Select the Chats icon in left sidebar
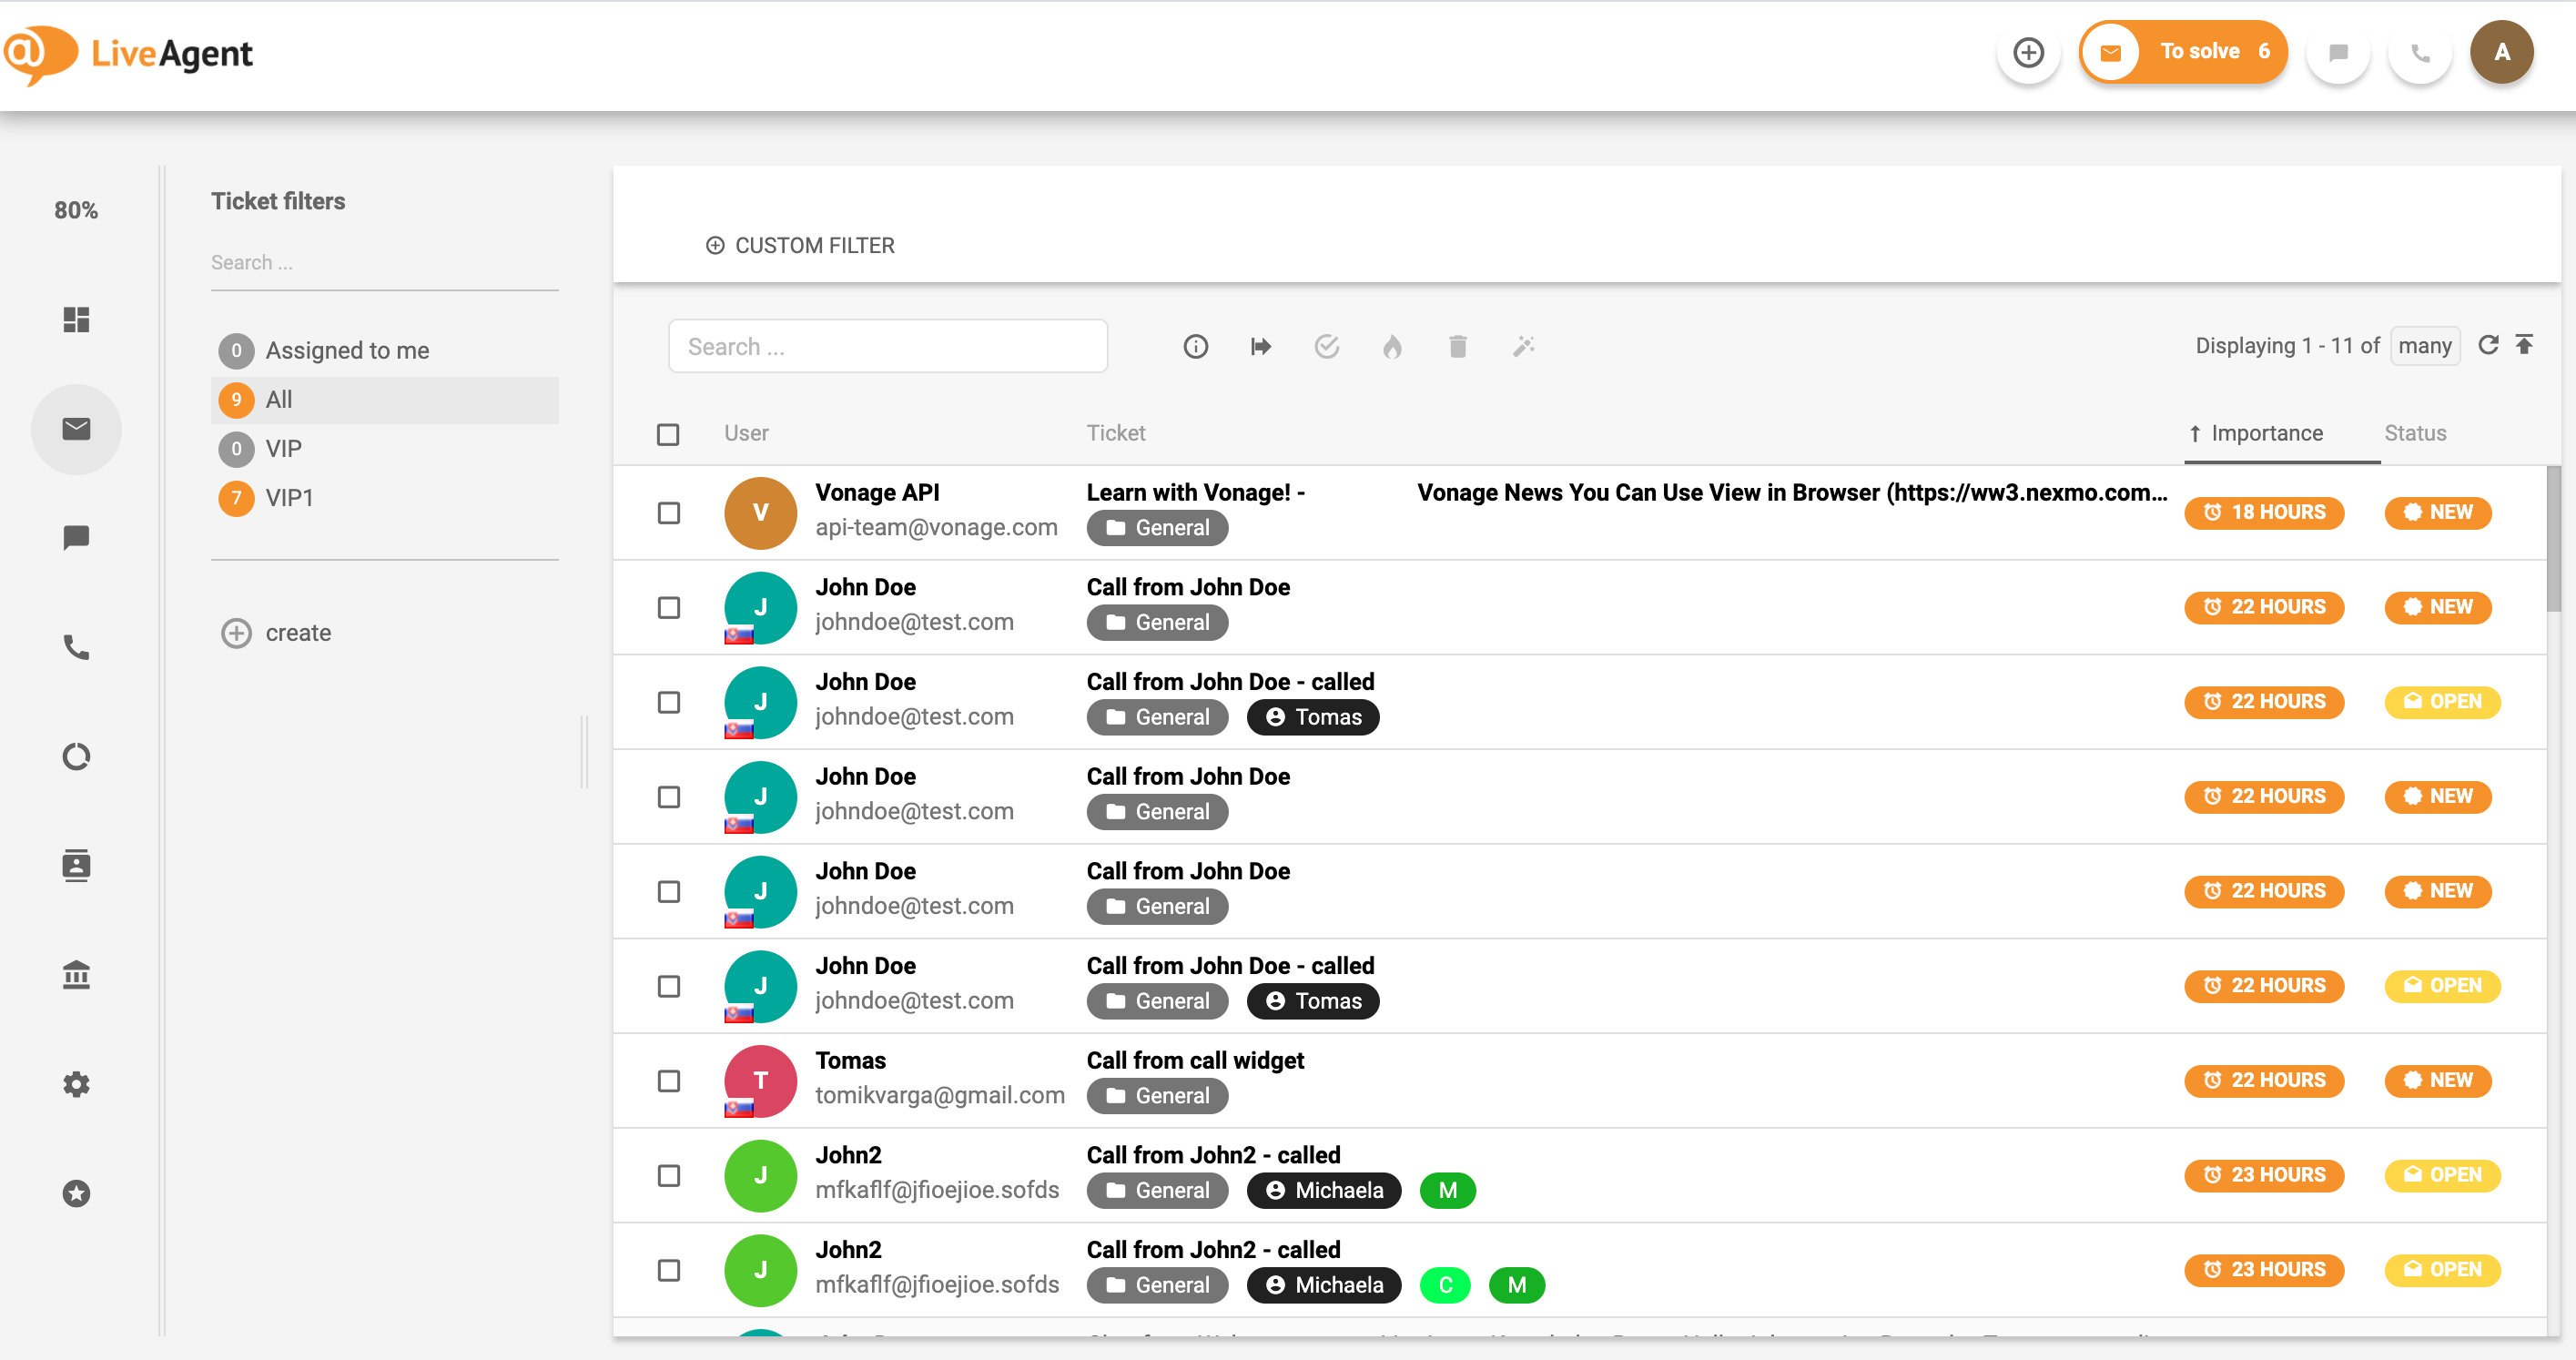2576x1360 pixels. tap(76, 537)
